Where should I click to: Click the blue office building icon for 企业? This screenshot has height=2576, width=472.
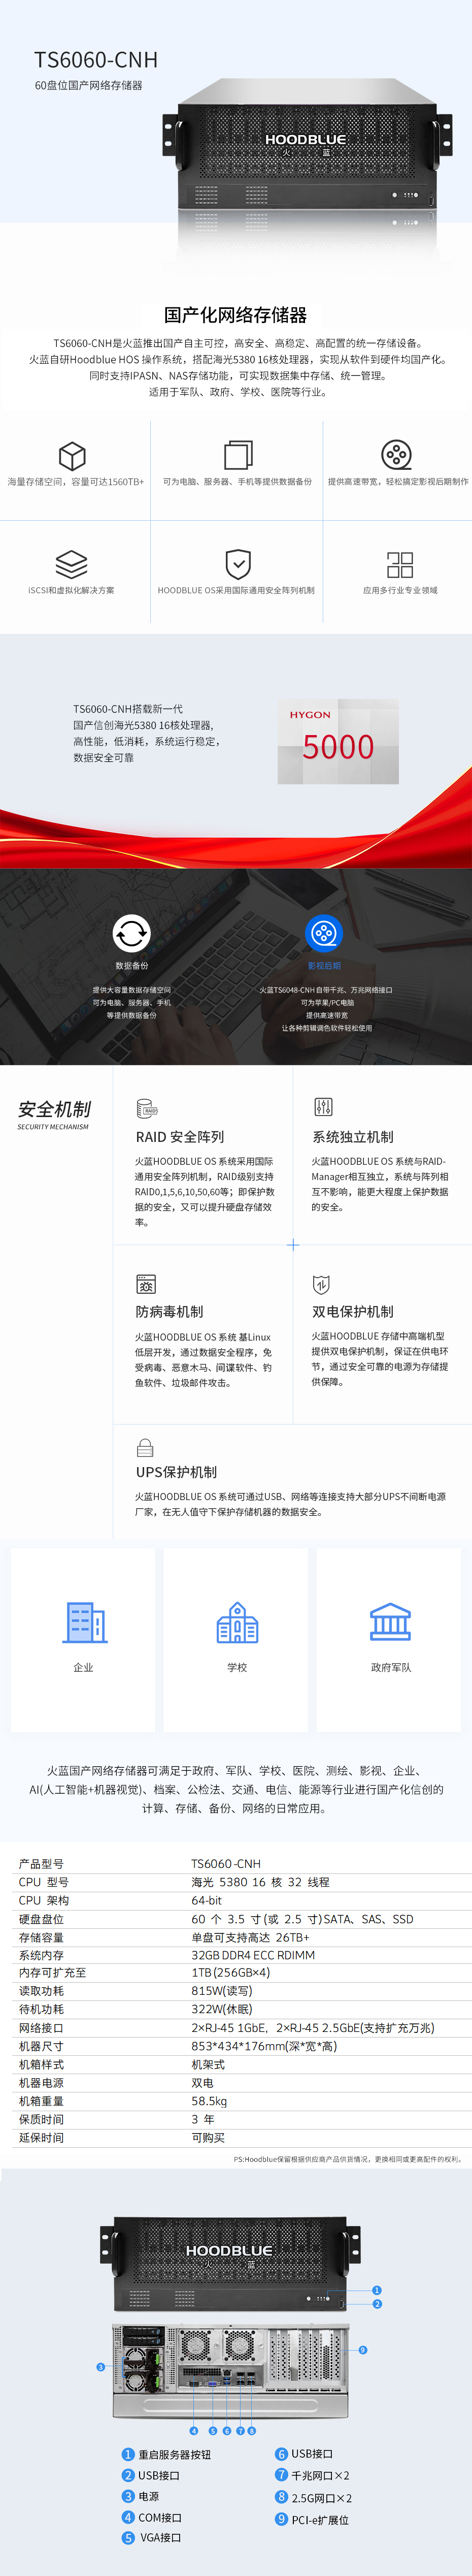[x=84, y=1622]
